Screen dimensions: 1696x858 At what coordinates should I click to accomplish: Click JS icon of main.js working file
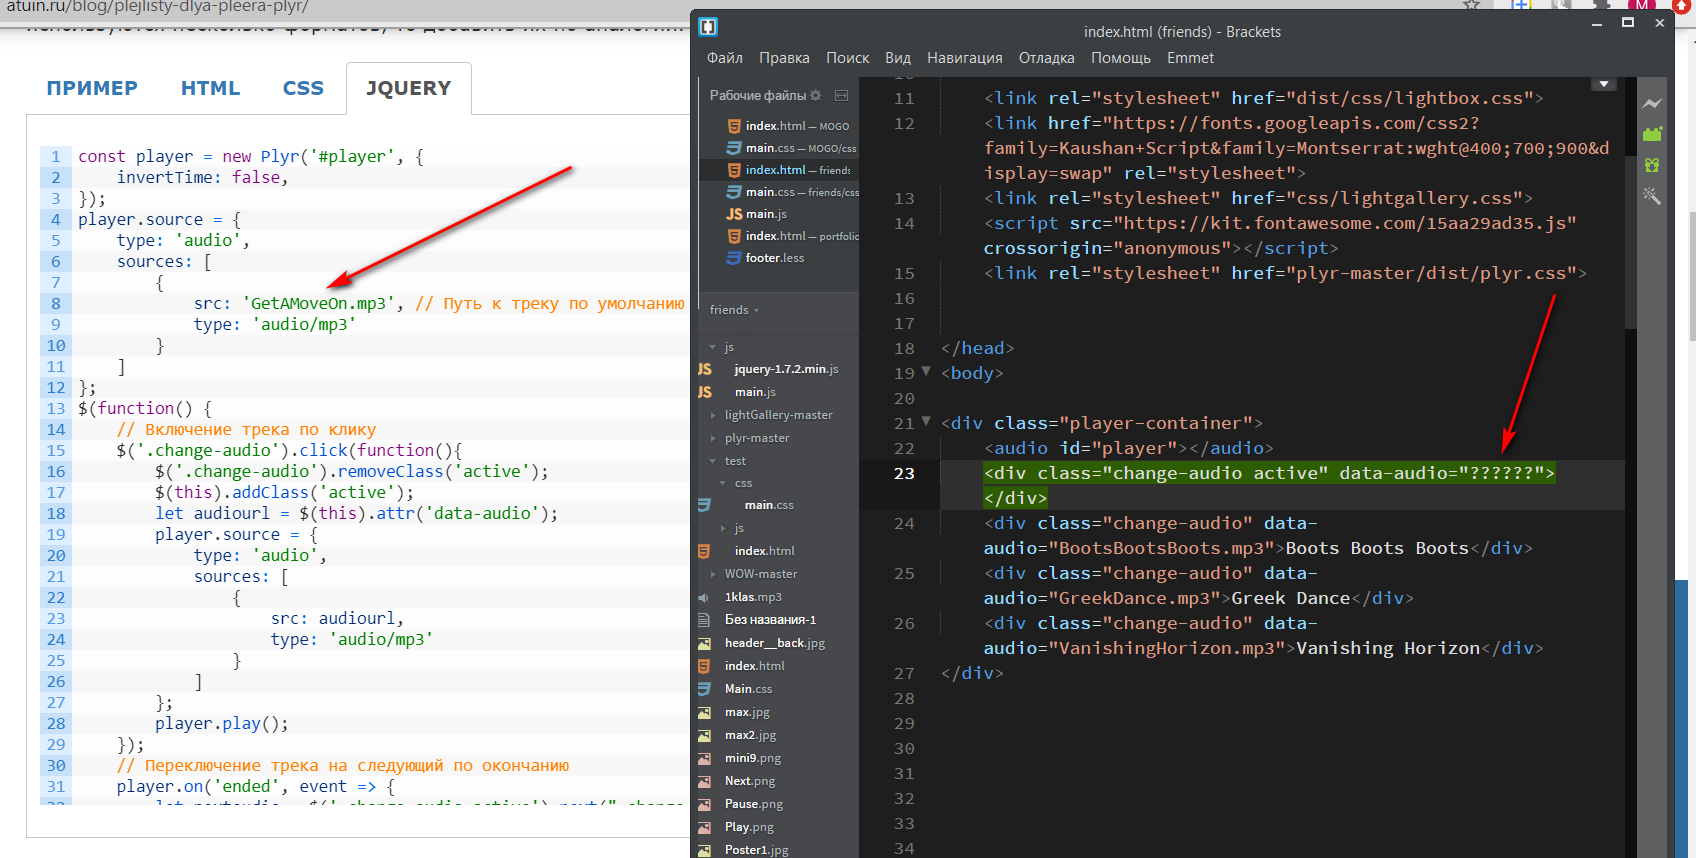[x=734, y=214]
